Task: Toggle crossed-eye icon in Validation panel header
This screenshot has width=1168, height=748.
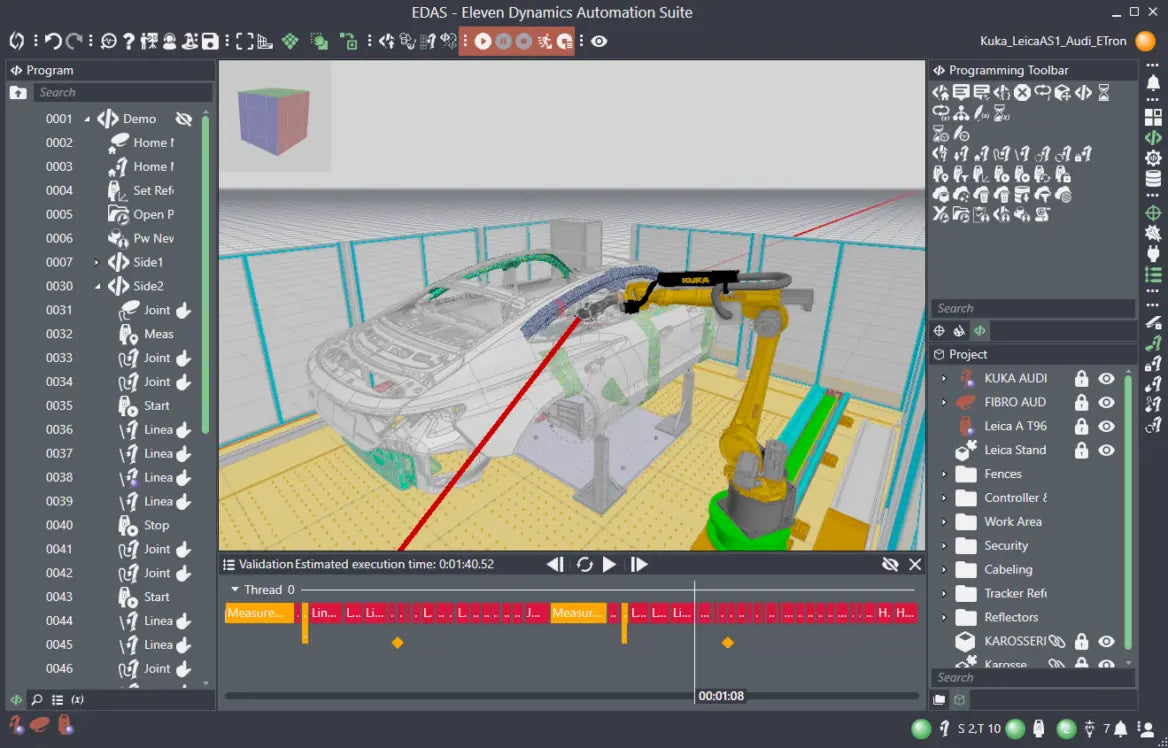Action: pyautogui.click(x=889, y=564)
